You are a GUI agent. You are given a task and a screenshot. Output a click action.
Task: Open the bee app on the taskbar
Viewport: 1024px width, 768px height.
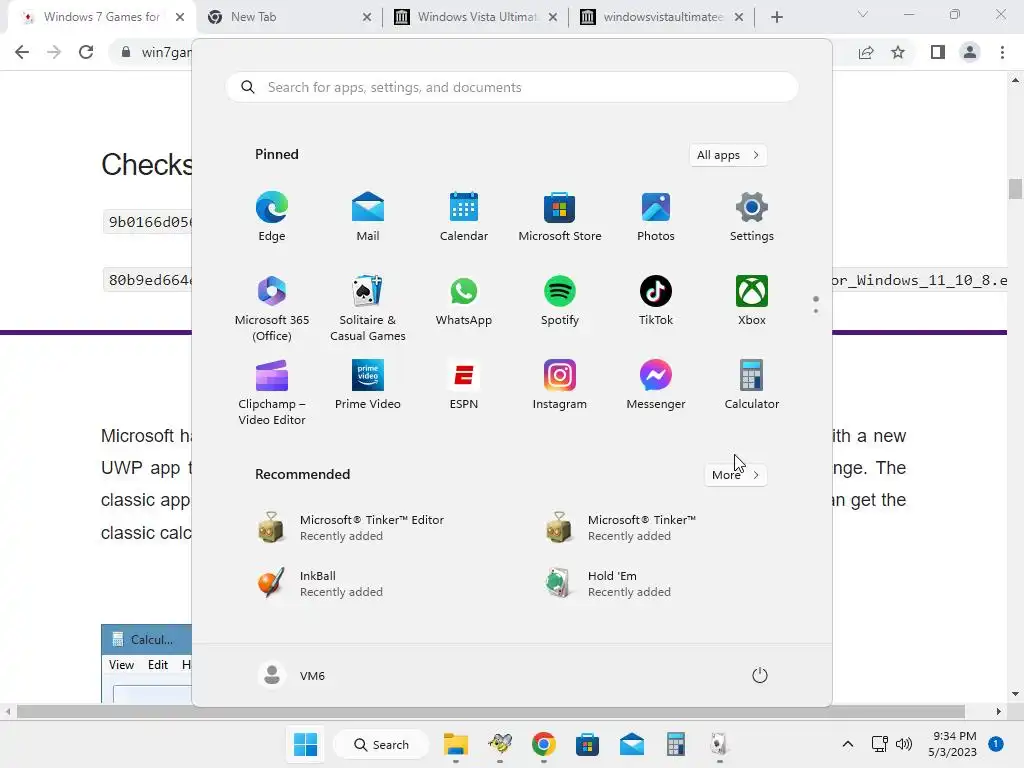tap(500, 744)
